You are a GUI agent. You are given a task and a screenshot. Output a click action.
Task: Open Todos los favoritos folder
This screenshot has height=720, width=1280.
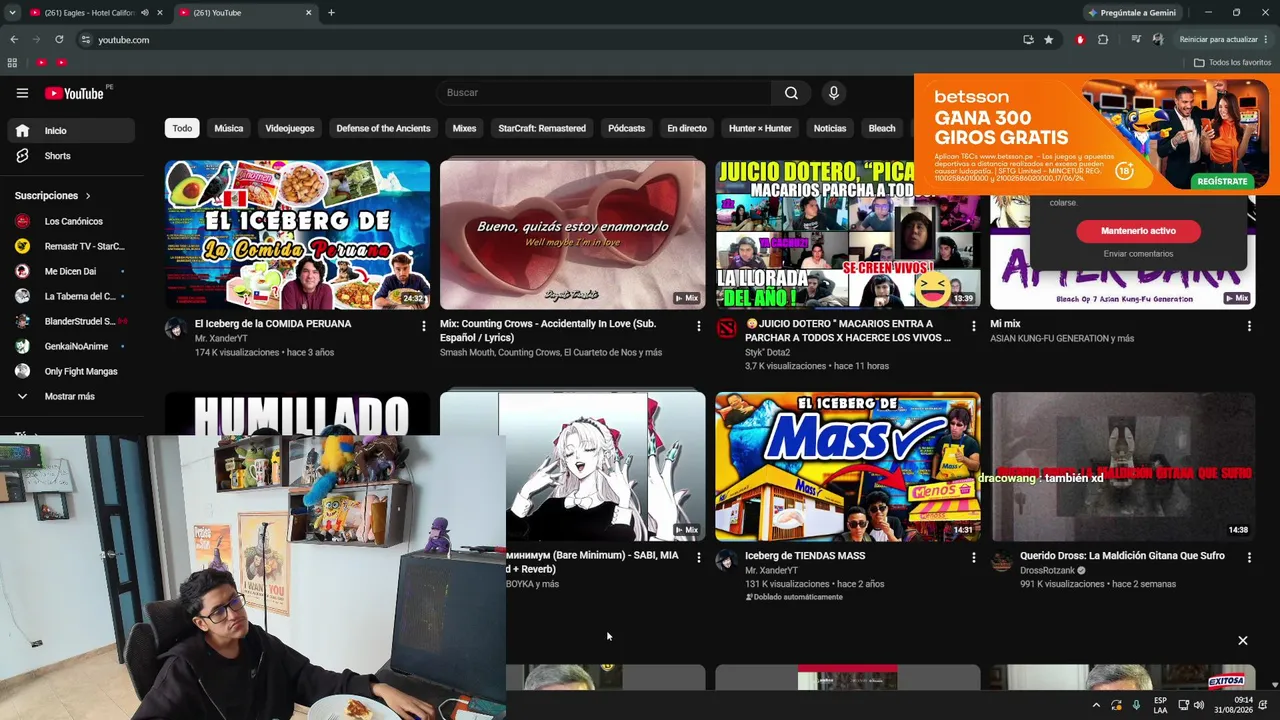tap(1232, 62)
